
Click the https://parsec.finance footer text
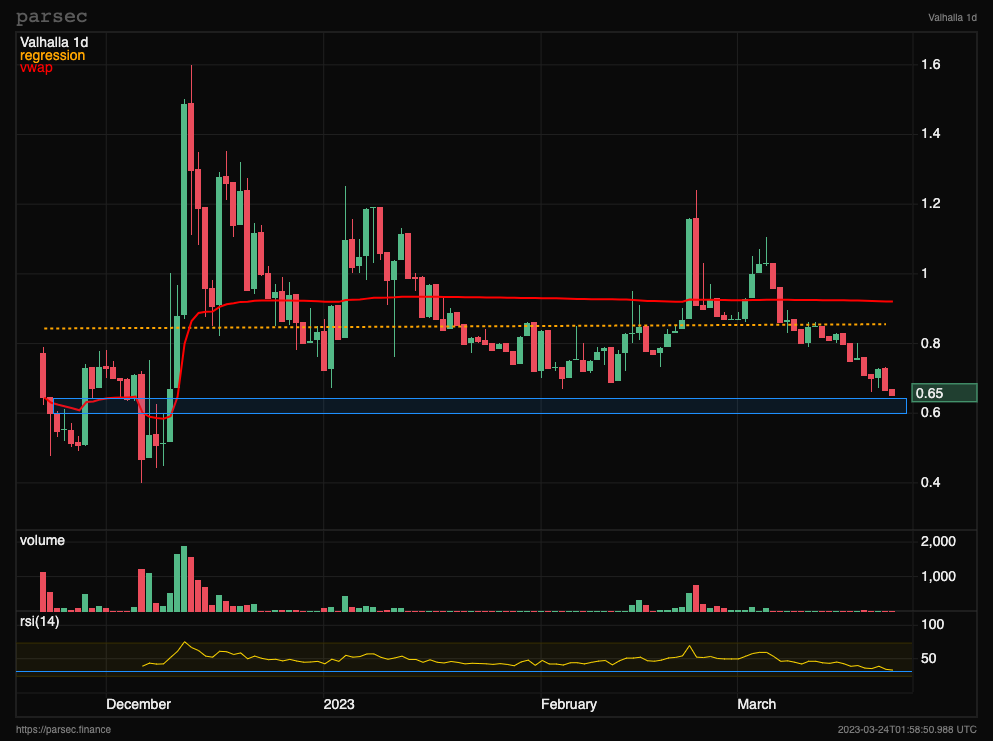pyautogui.click(x=63, y=730)
